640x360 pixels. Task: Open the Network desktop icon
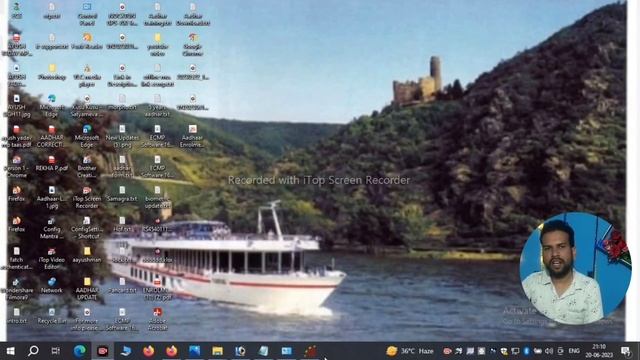click(52, 286)
